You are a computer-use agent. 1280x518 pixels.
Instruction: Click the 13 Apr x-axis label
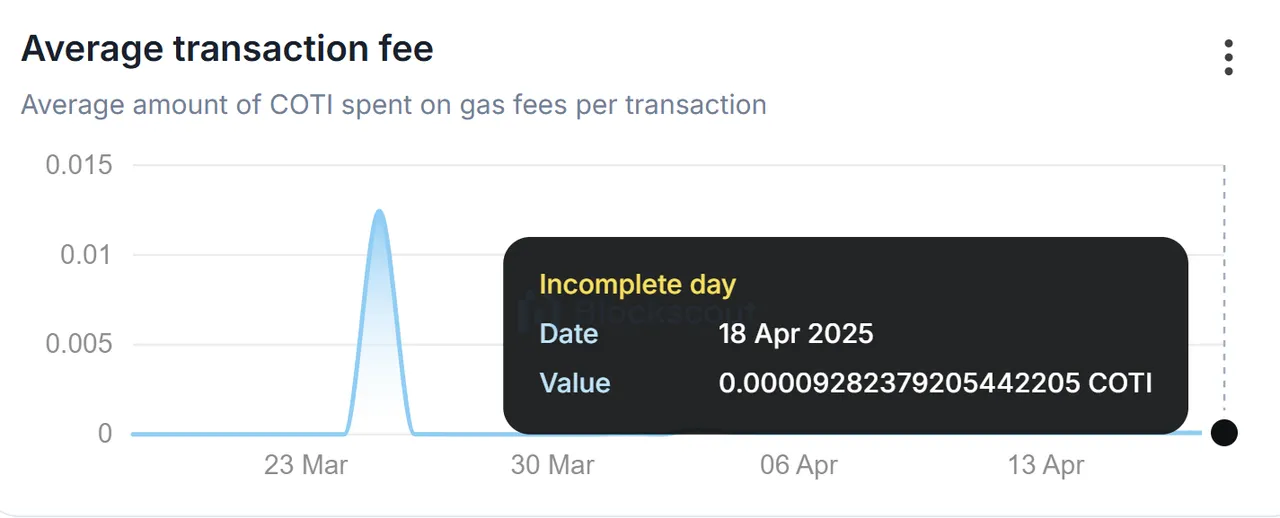pos(1046,465)
